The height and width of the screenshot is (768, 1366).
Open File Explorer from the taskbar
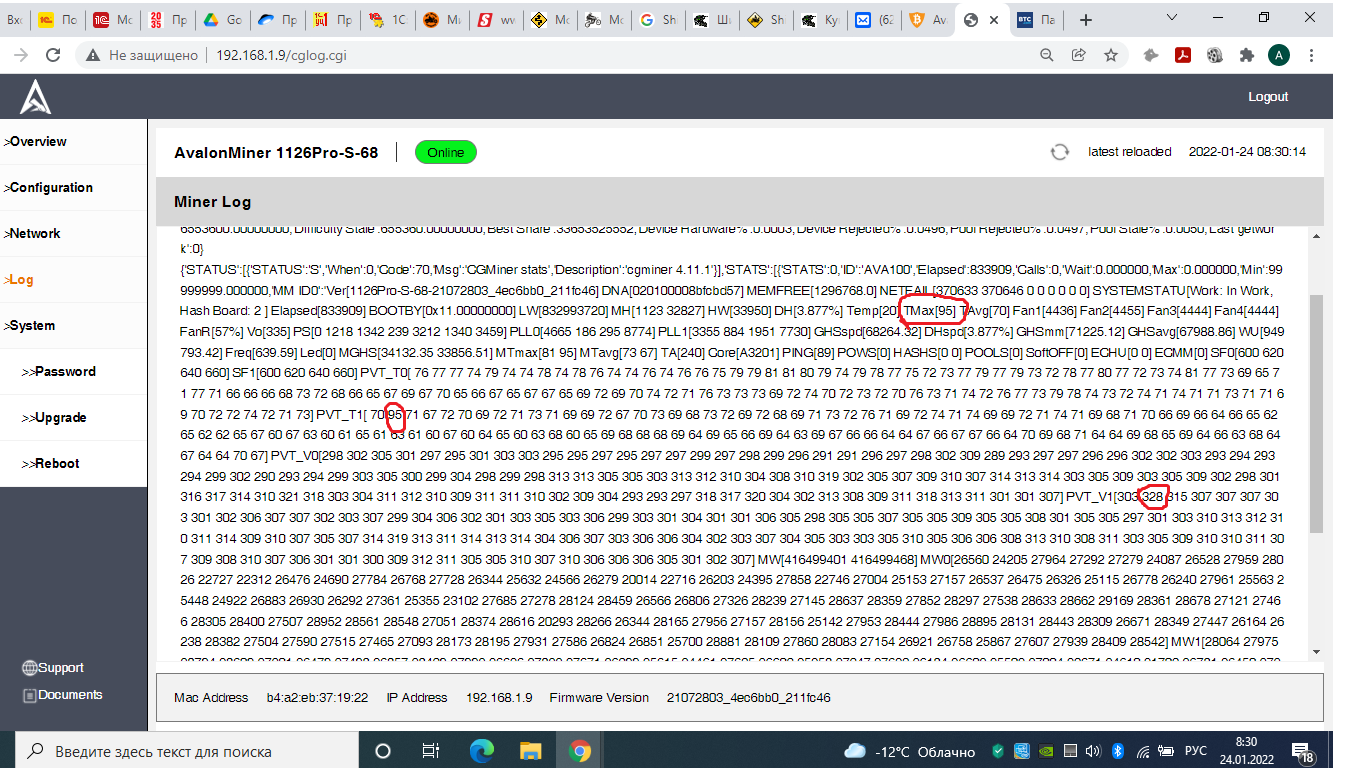click(530, 751)
